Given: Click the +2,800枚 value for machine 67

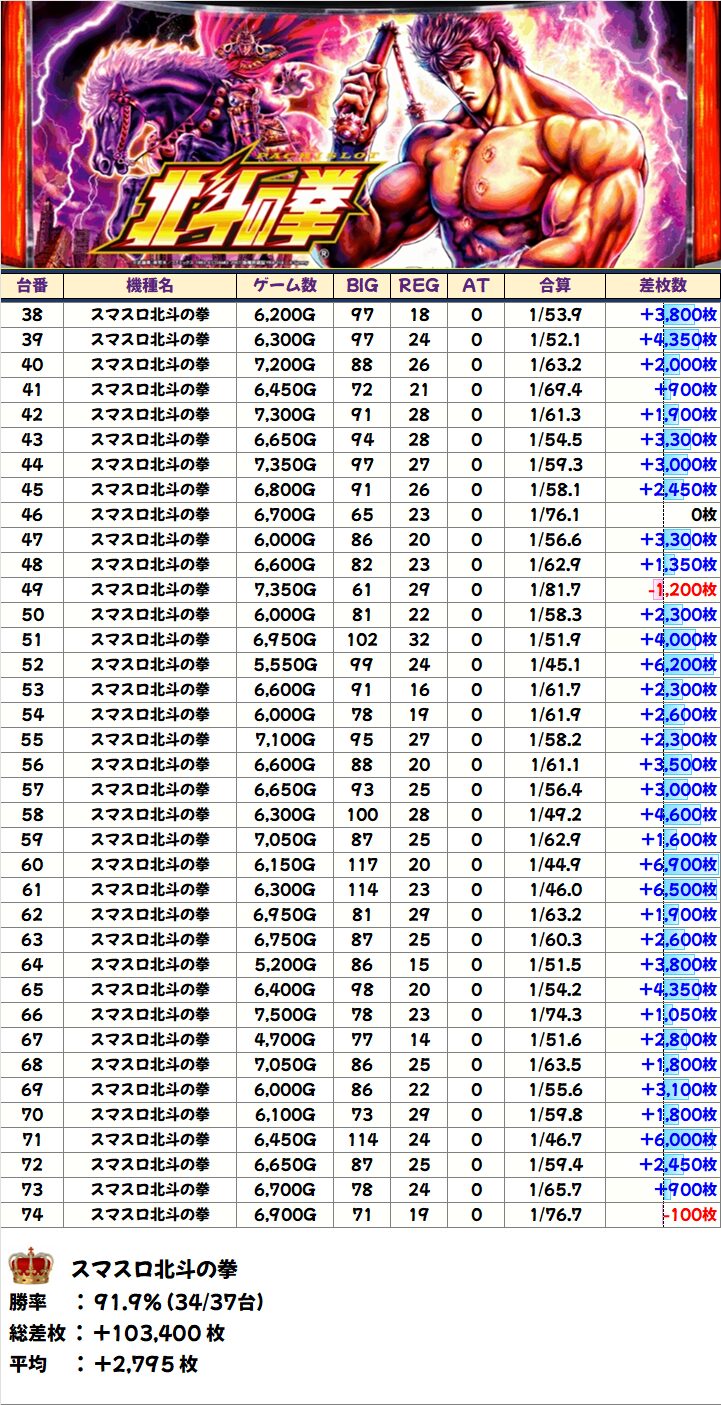Looking at the screenshot, I should [679, 1039].
